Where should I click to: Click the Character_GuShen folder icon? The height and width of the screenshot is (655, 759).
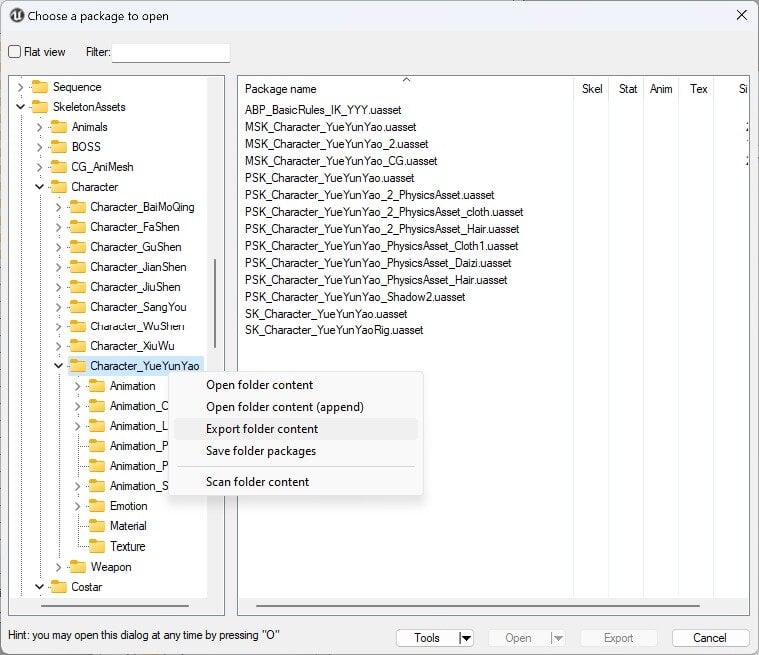point(77,247)
